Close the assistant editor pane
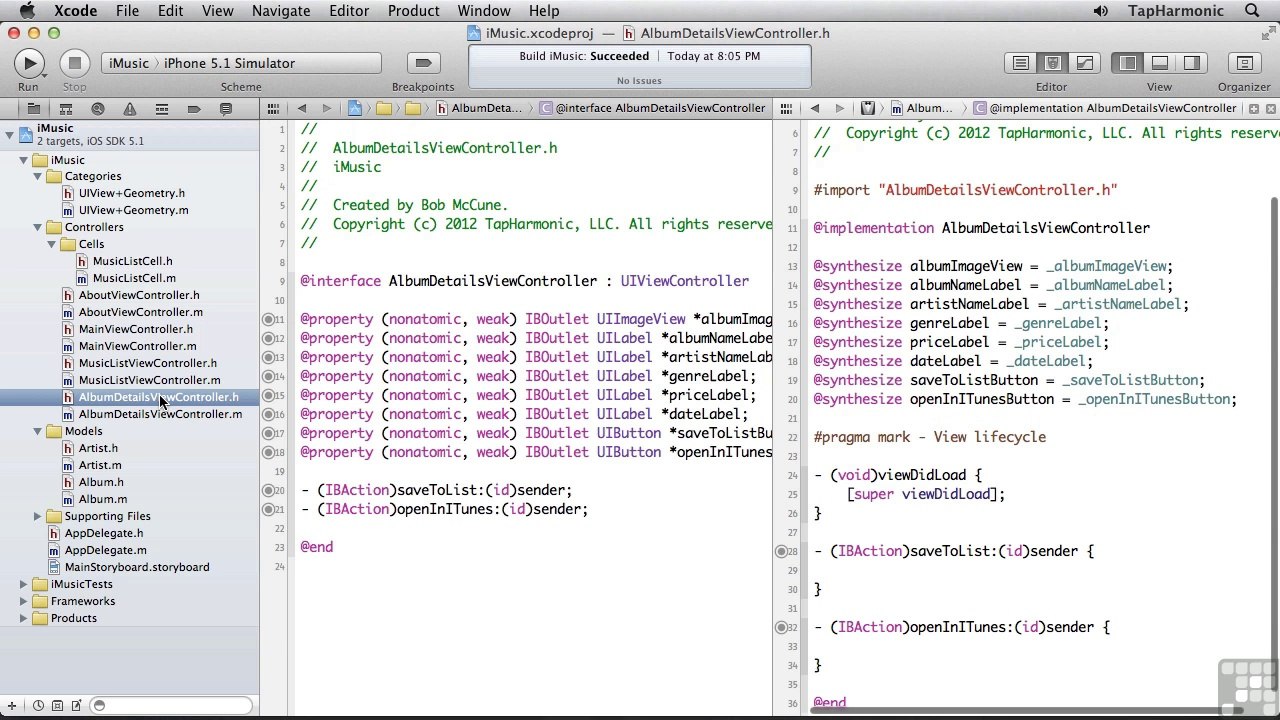The height and width of the screenshot is (720, 1280). click(x=1270, y=108)
